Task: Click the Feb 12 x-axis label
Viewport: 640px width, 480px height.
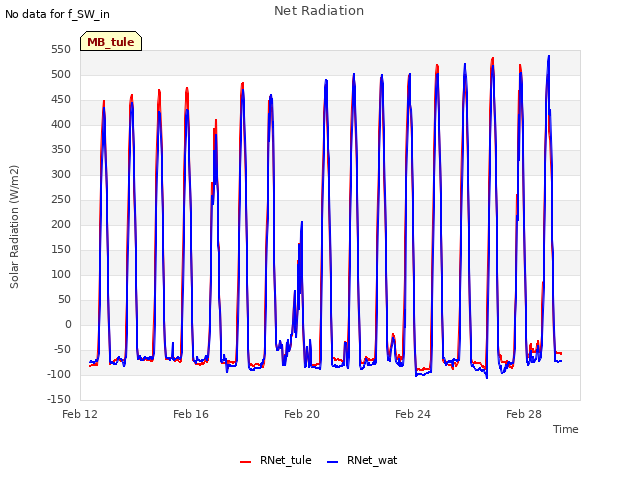Action: 80,414
